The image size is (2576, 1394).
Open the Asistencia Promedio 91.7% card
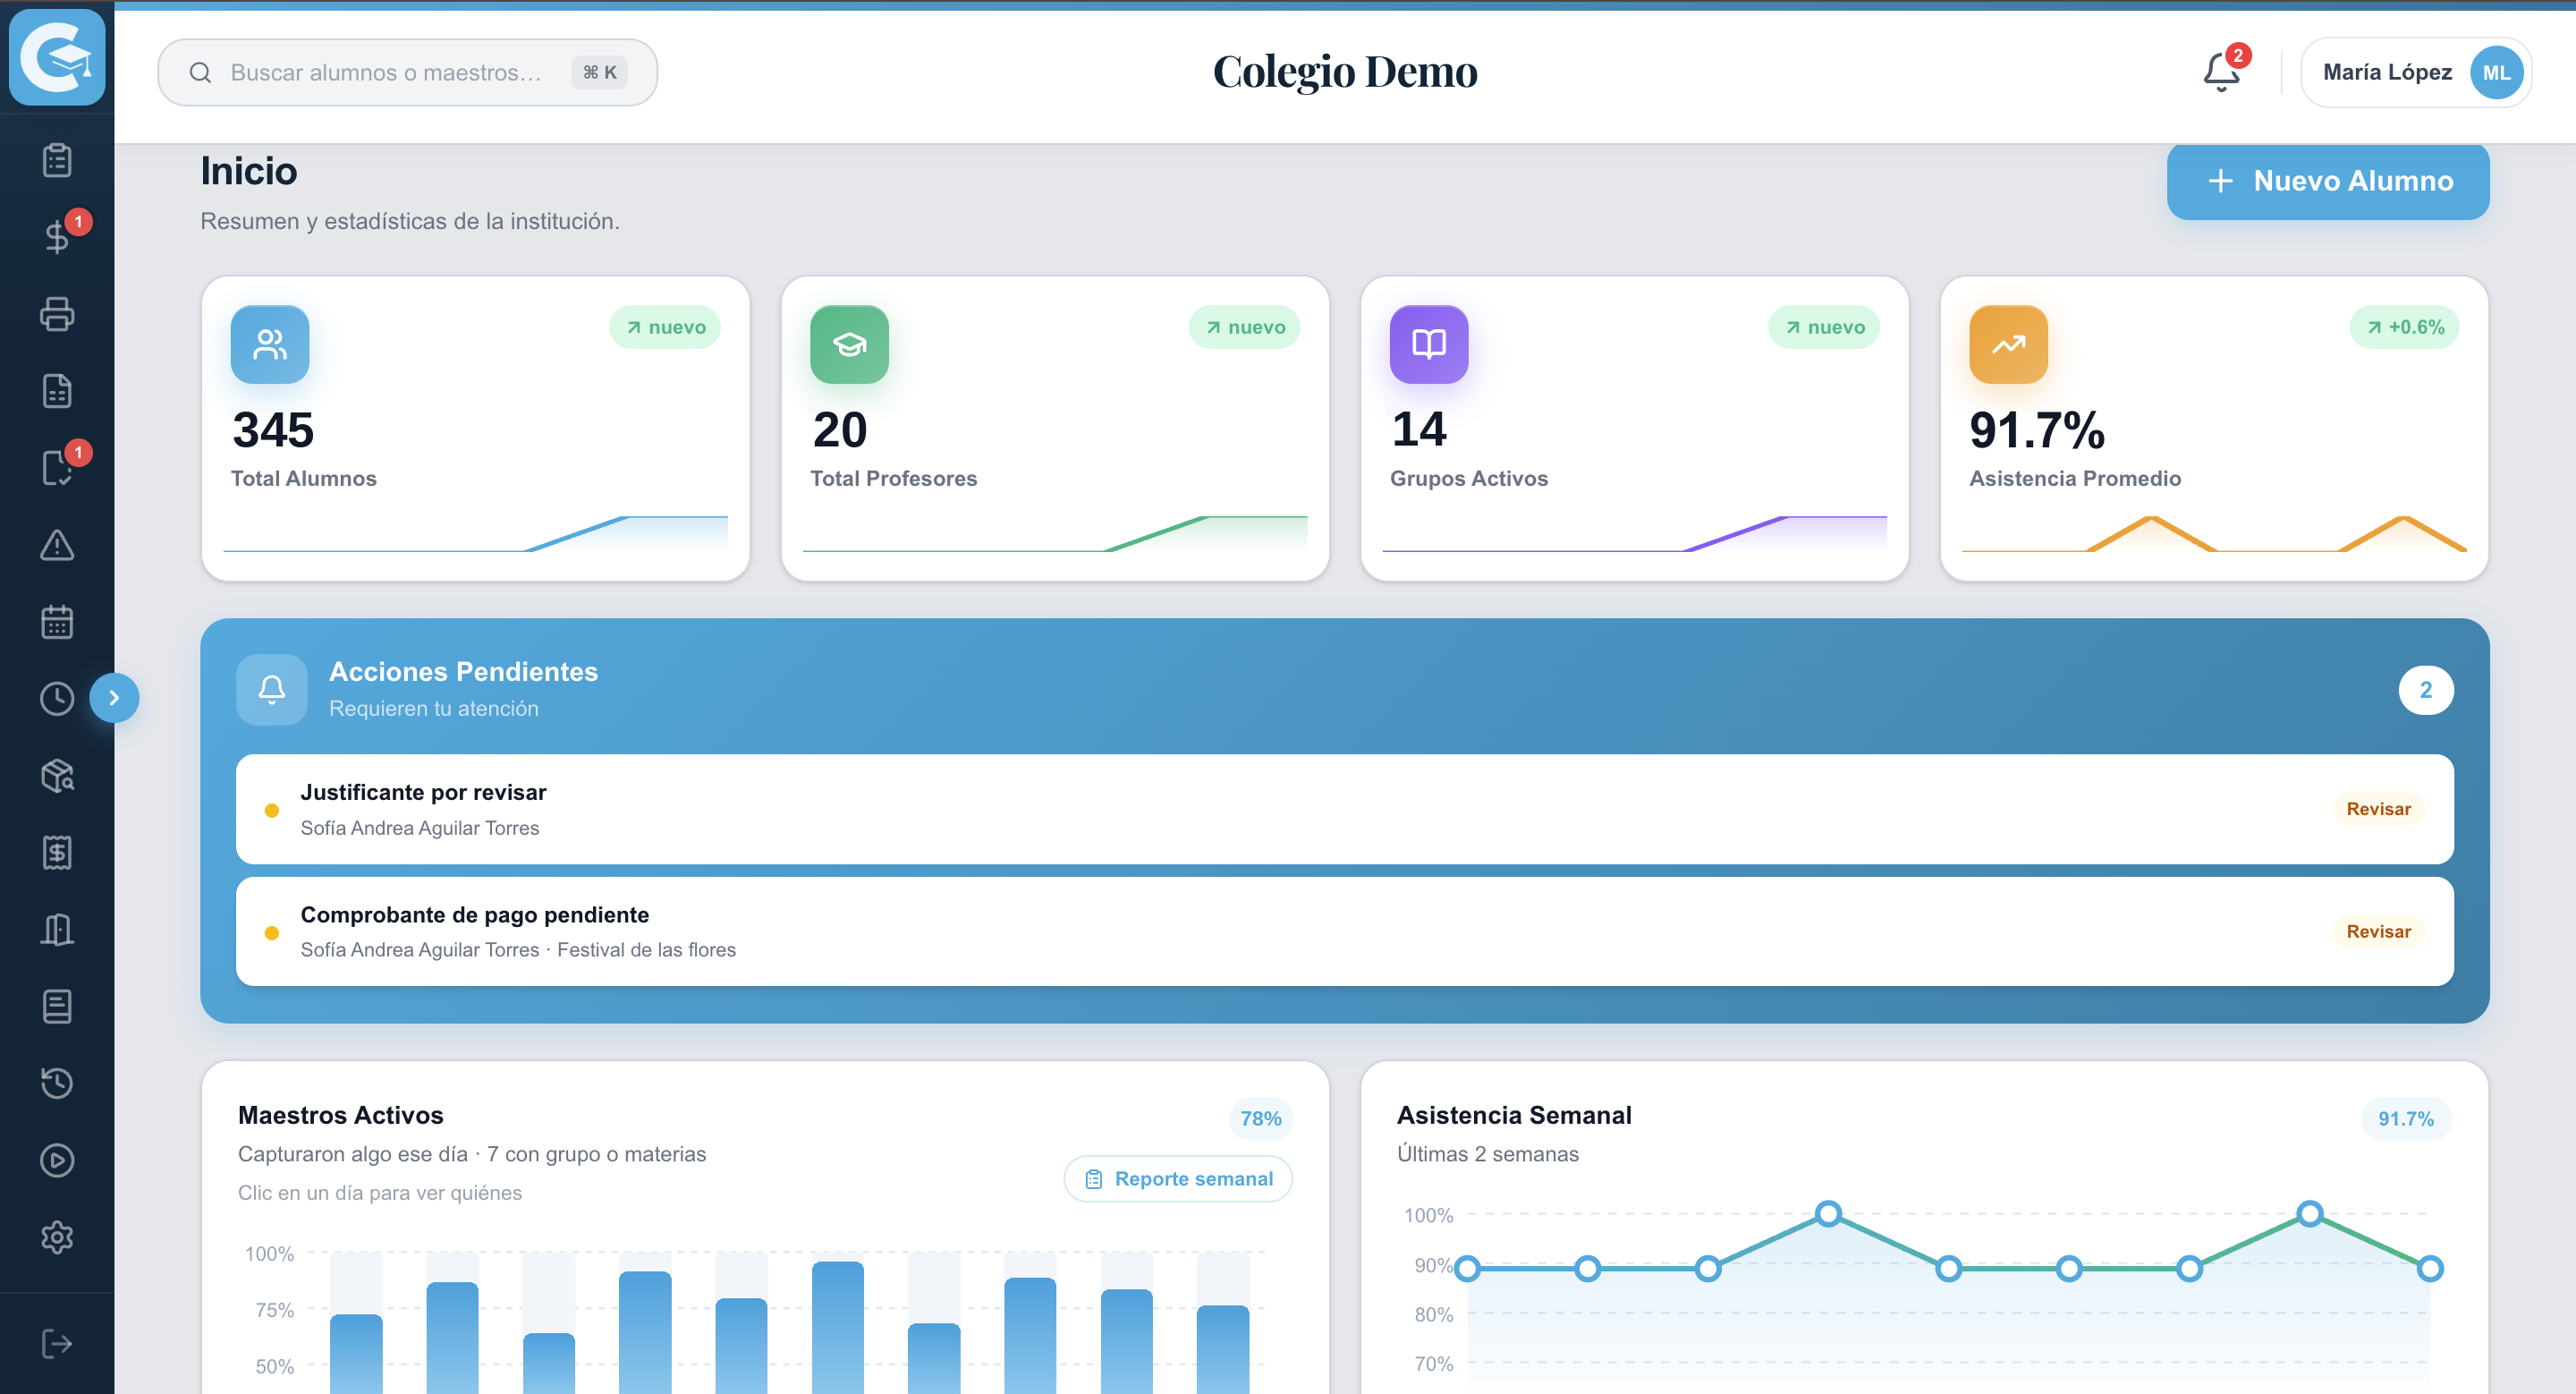(x=2214, y=429)
